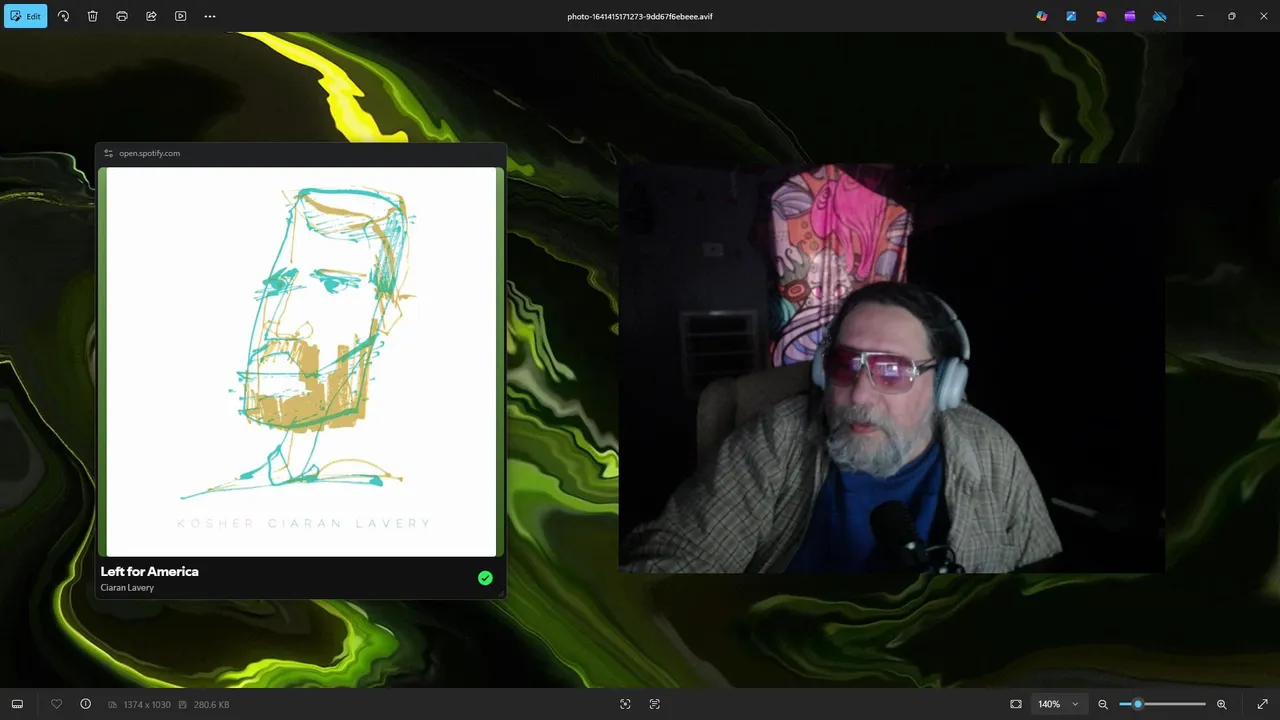Screen dimensions: 1280x720
Task: Launch Copilot from the title bar icon
Action: [x=1042, y=16]
